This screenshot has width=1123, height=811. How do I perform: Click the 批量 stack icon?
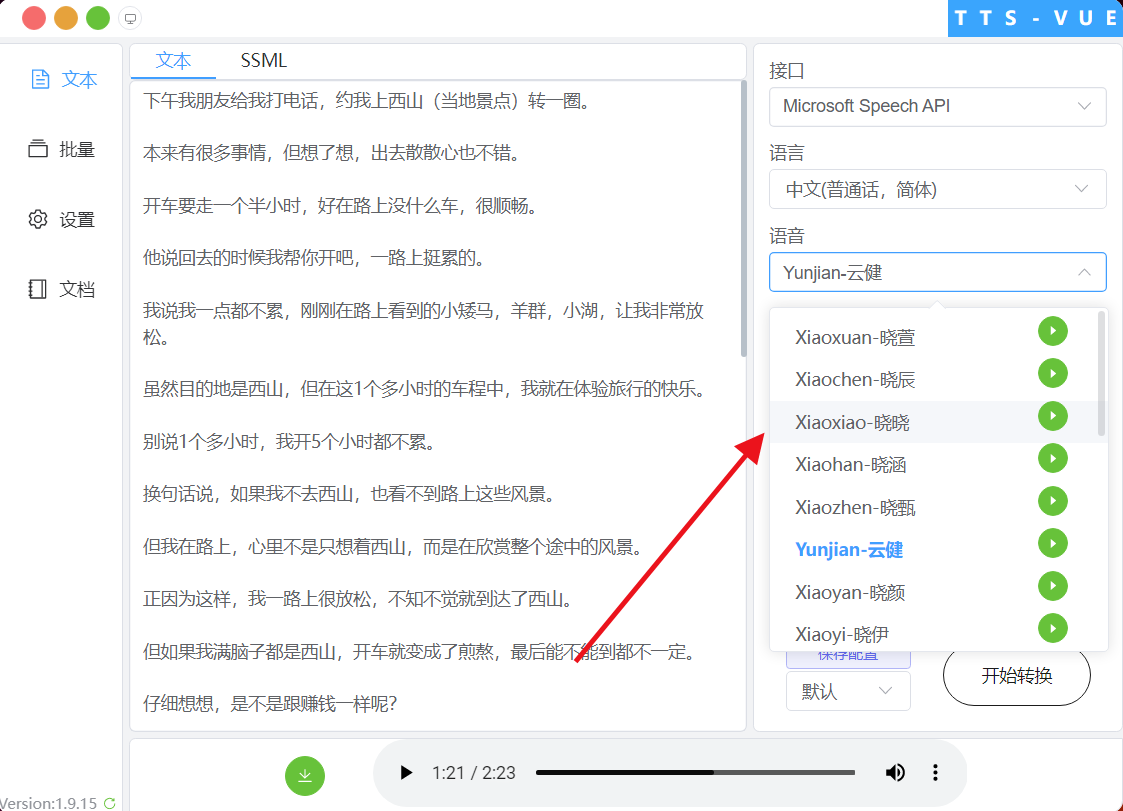[x=38, y=149]
